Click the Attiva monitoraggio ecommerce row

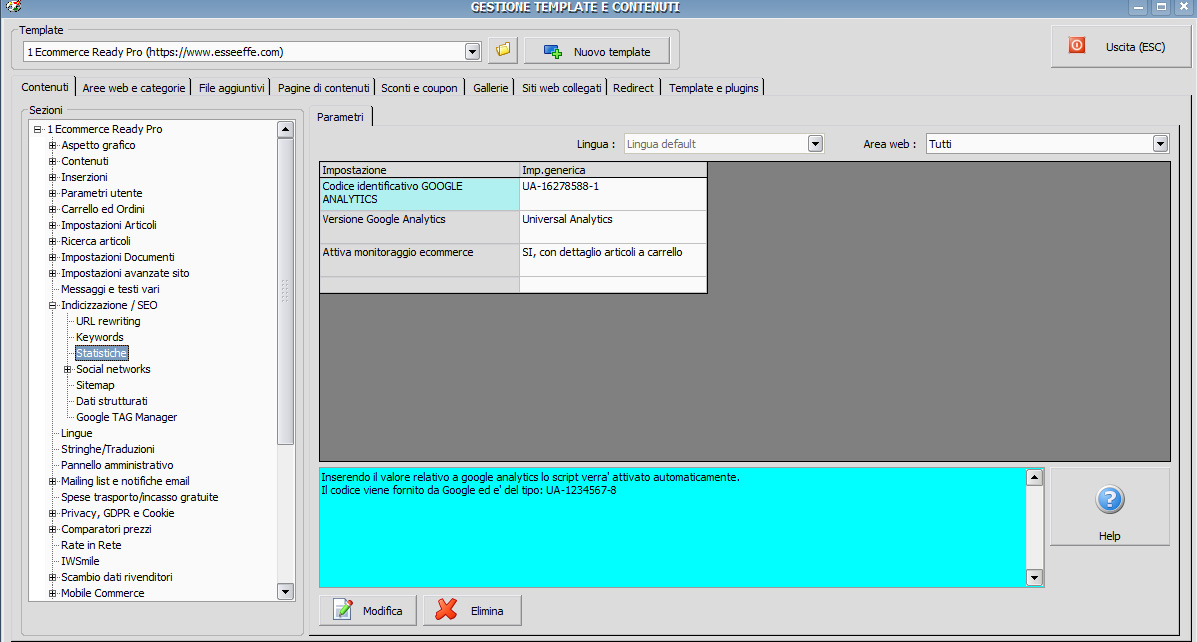(419, 260)
